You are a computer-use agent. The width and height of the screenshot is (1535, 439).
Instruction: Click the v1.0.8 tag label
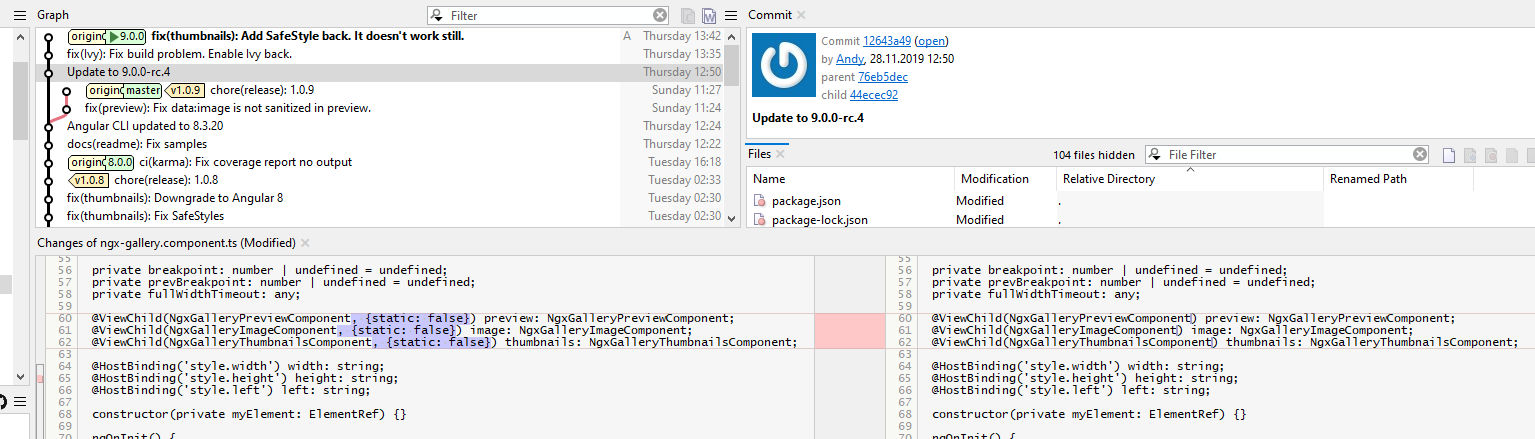(88, 180)
